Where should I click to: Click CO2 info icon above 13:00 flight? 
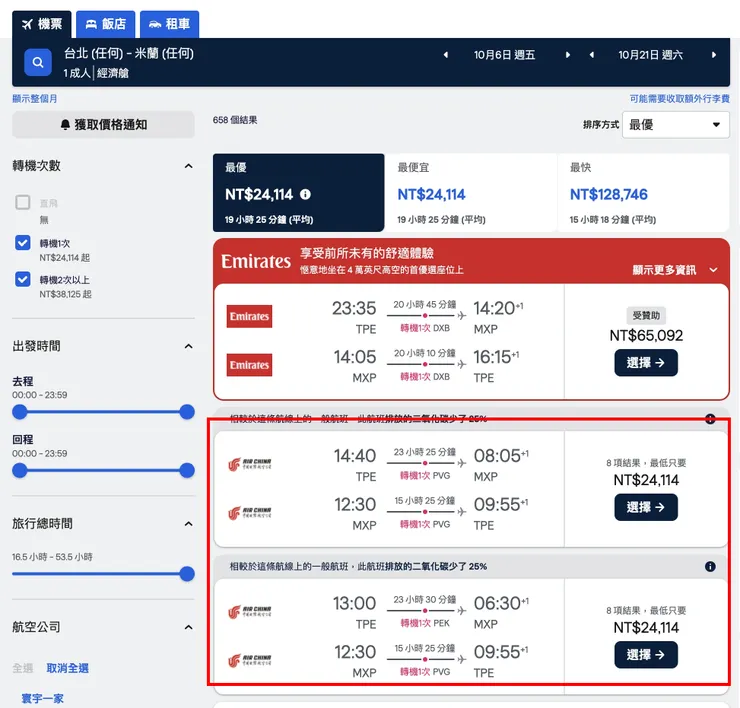(x=710, y=566)
